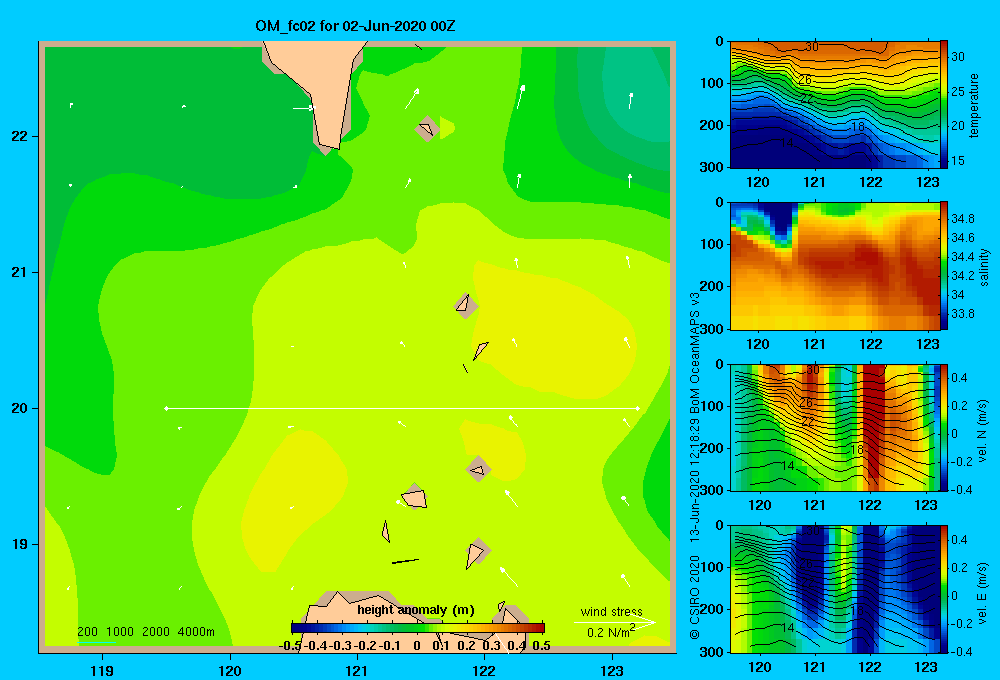Image resolution: width=1000 pixels, height=680 pixels.
Task: Click the -0.4 tick on vel. E colorbar
Action: pyautogui.click(x=962, y=651)
